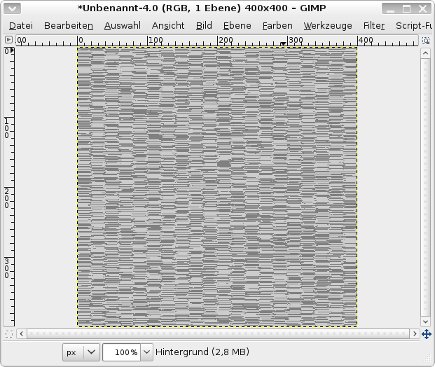Click the navigation cross icon at bottom right
The height and width of the screenshot is (367, 435).
426,334
